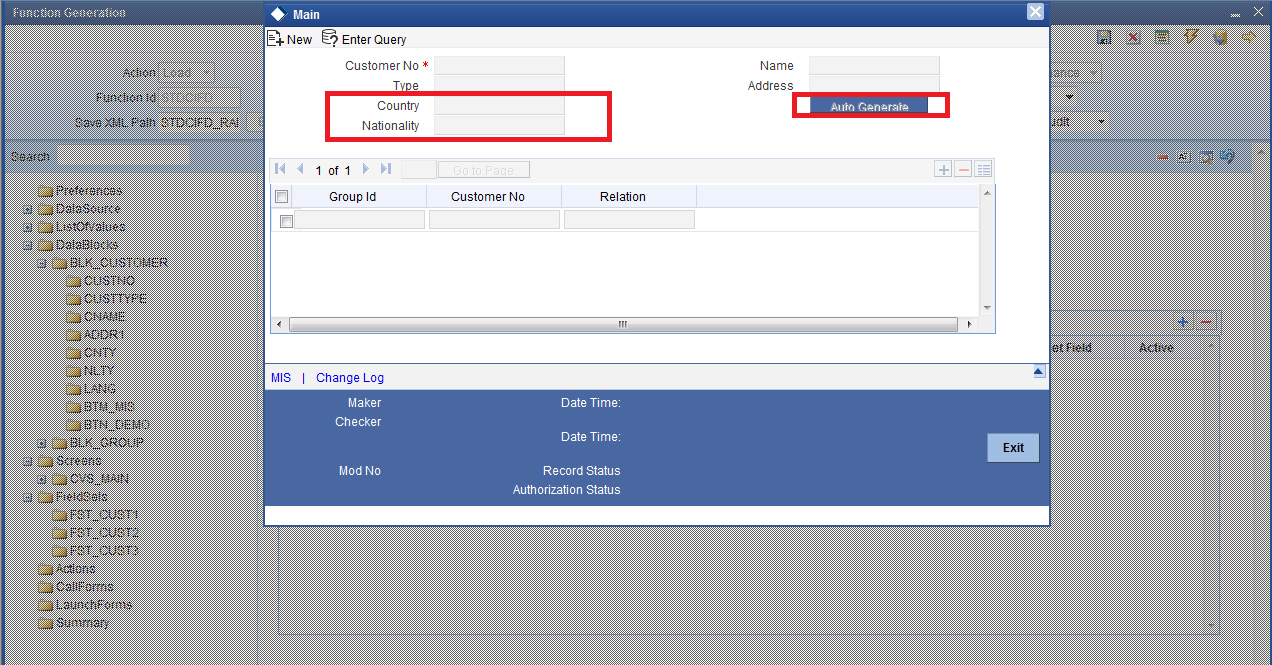This screenshot has height=665, width=1272.
Task: Click the Exit button
Action: tap(1013, 448)
